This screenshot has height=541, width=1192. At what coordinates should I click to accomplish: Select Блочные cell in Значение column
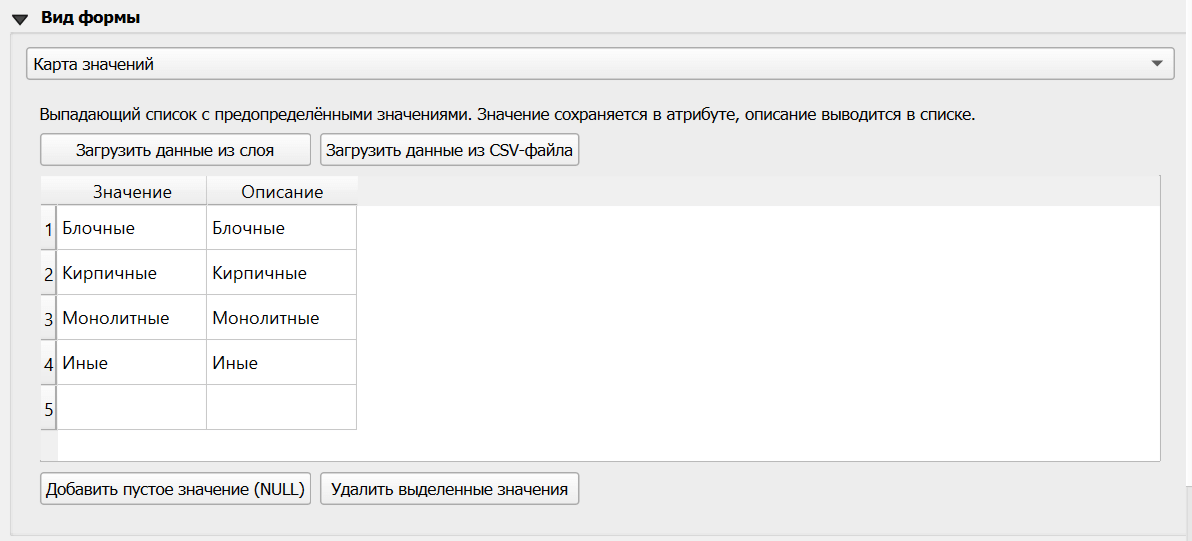[132, 228]
